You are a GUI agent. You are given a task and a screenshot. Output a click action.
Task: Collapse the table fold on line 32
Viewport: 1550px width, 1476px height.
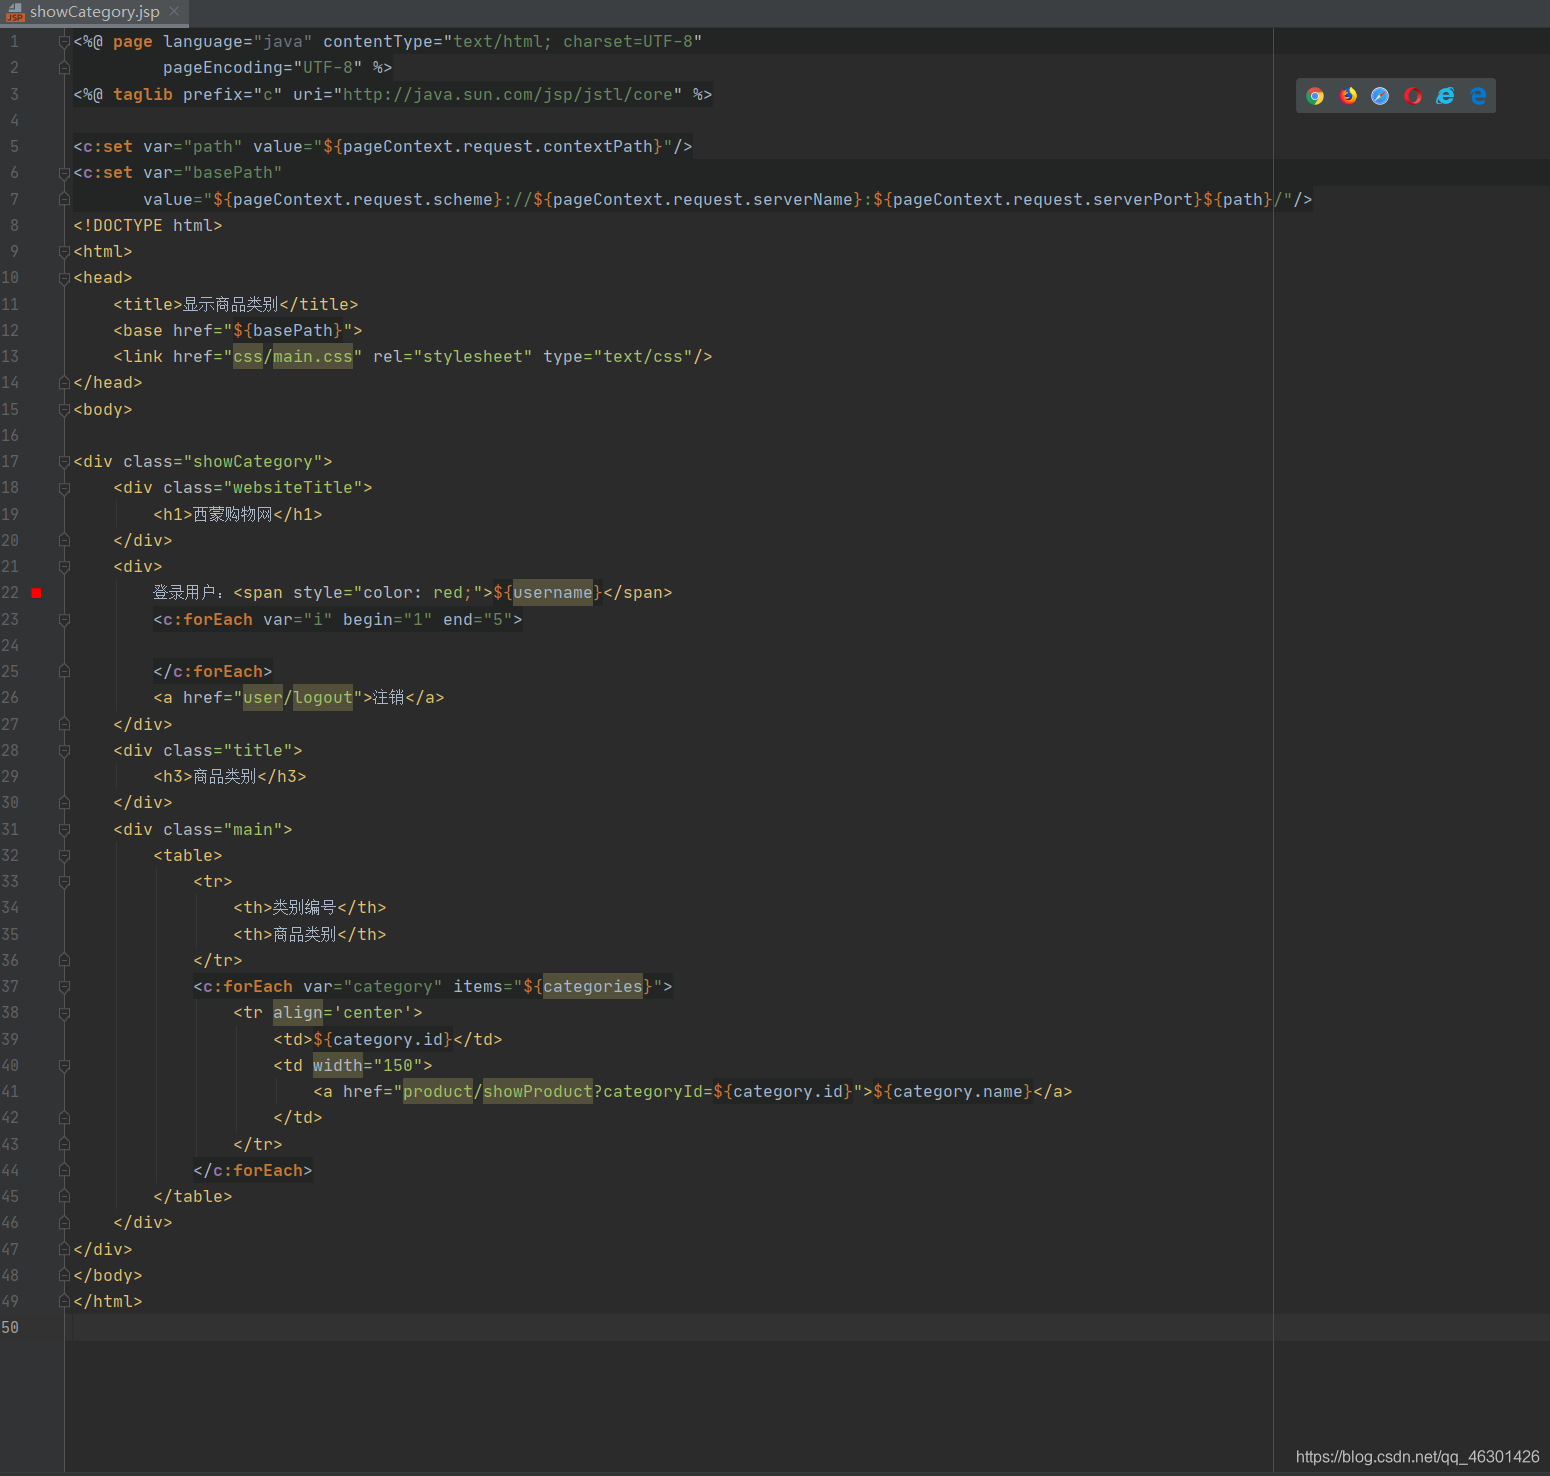point(64,856)
